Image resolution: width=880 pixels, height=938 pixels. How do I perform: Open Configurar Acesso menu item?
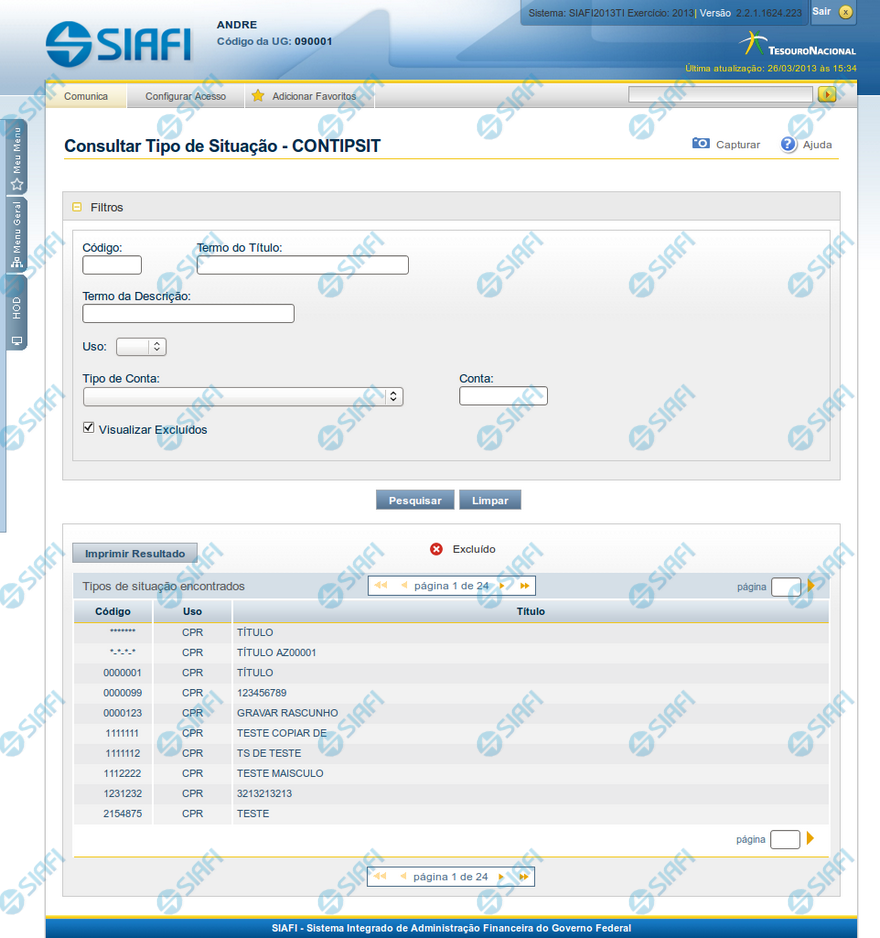[185, 96]
